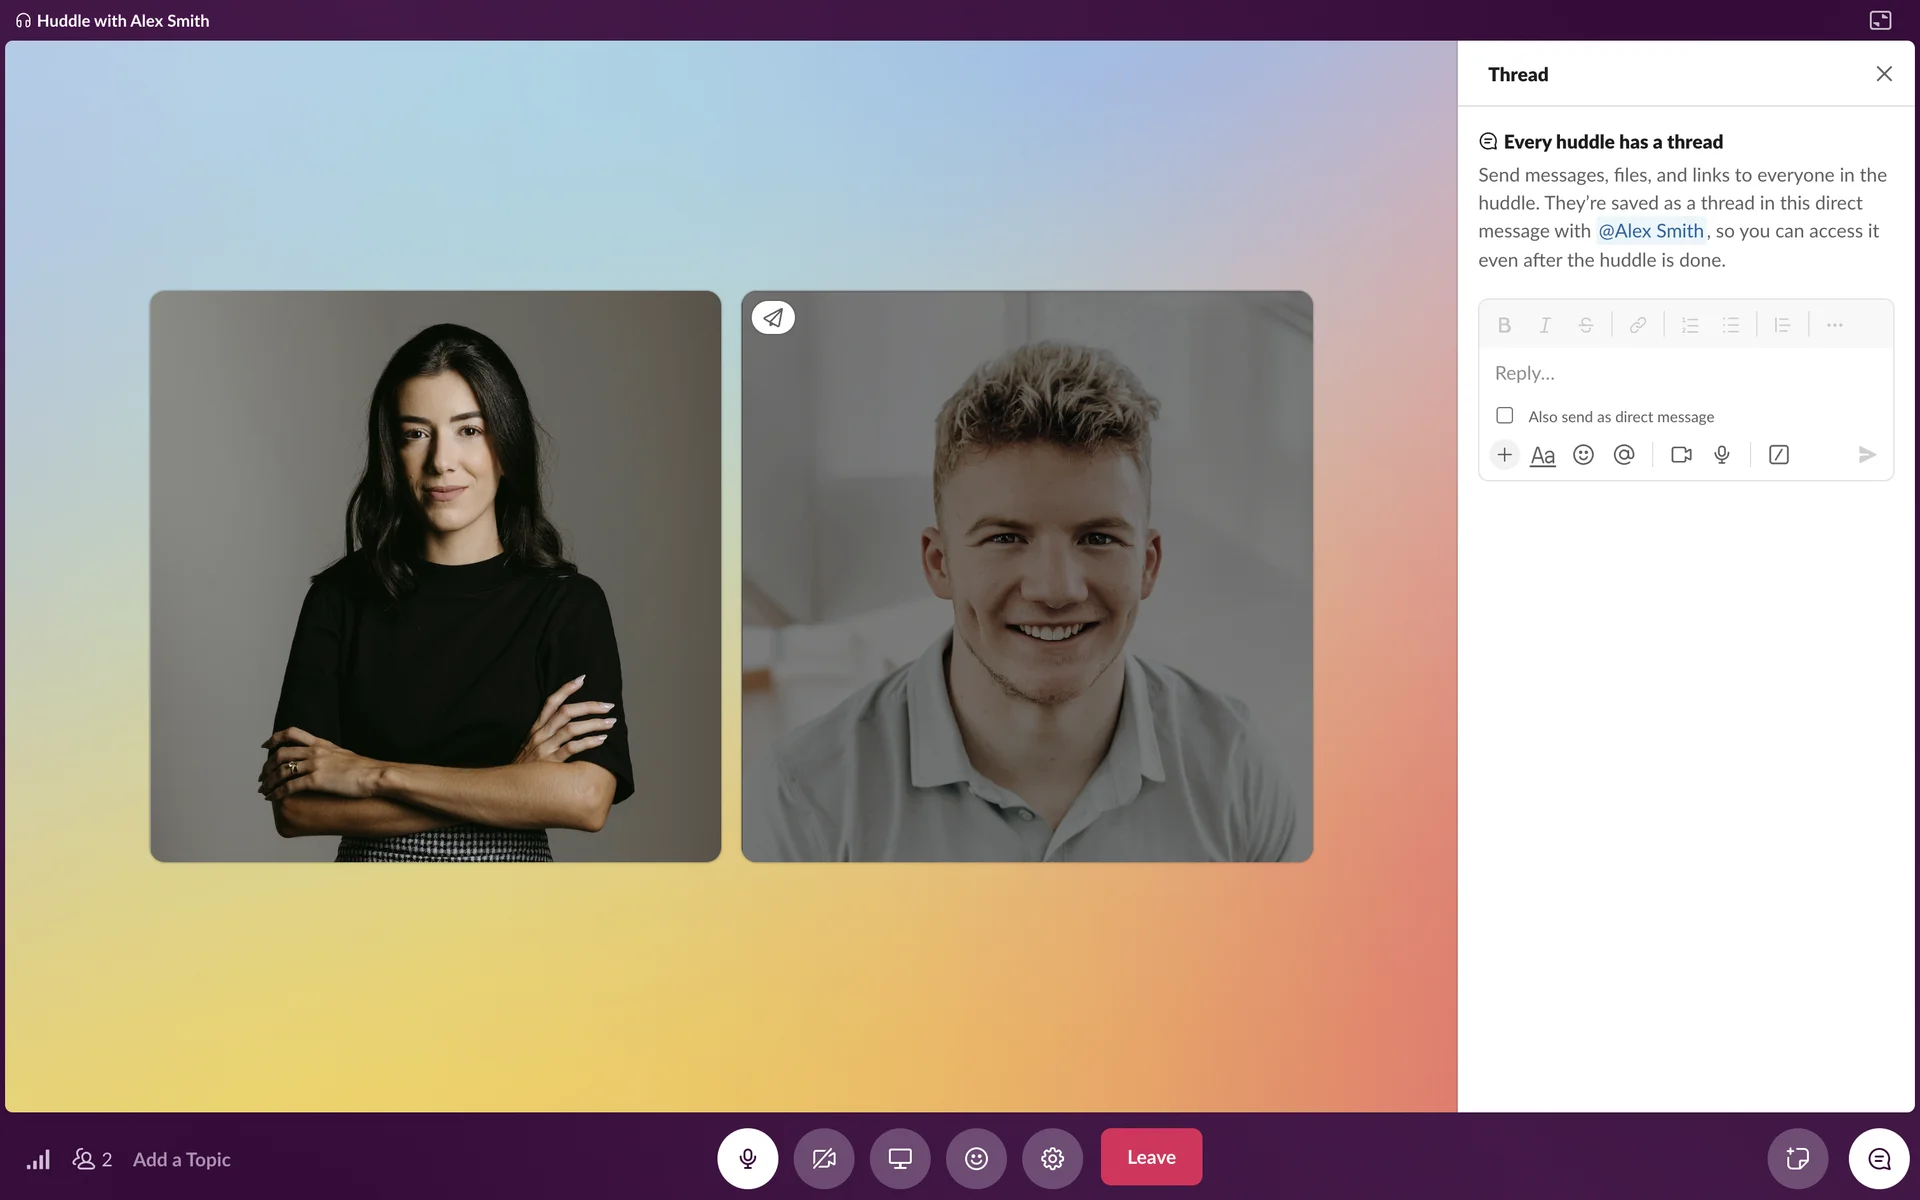1920x1200 pixels.
Task: Check Also send as direct message
Action: point(1504,415)
